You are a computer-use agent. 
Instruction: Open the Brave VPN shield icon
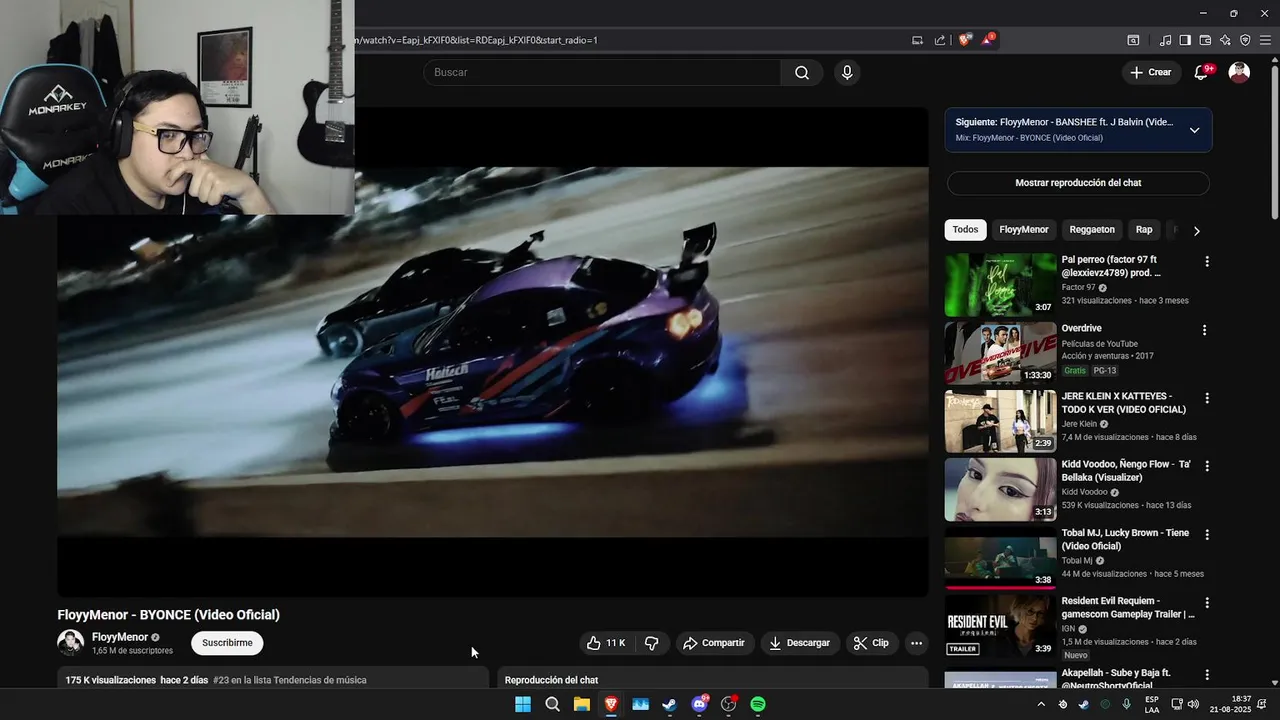(1245, 40)
